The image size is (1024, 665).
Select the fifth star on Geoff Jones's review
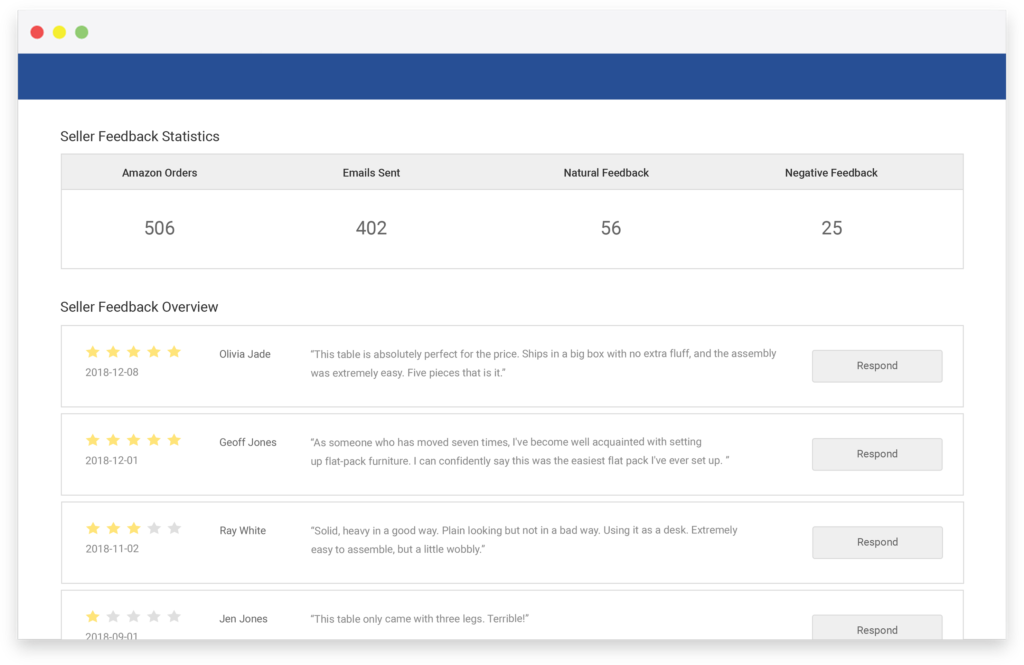coord(176,440)
